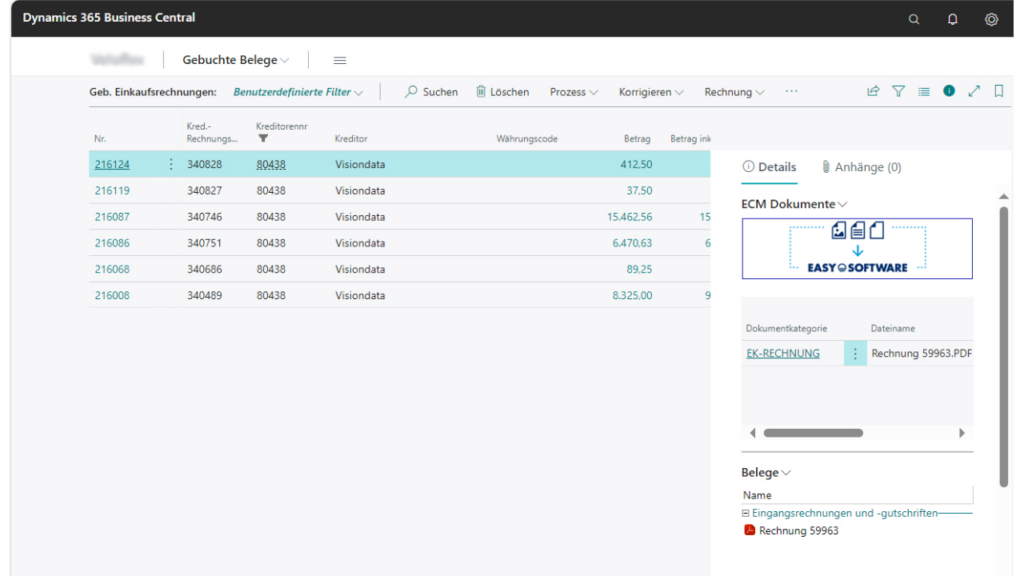Expand the Prozess menu
The image size is (1024, 576).
point(573,92)
